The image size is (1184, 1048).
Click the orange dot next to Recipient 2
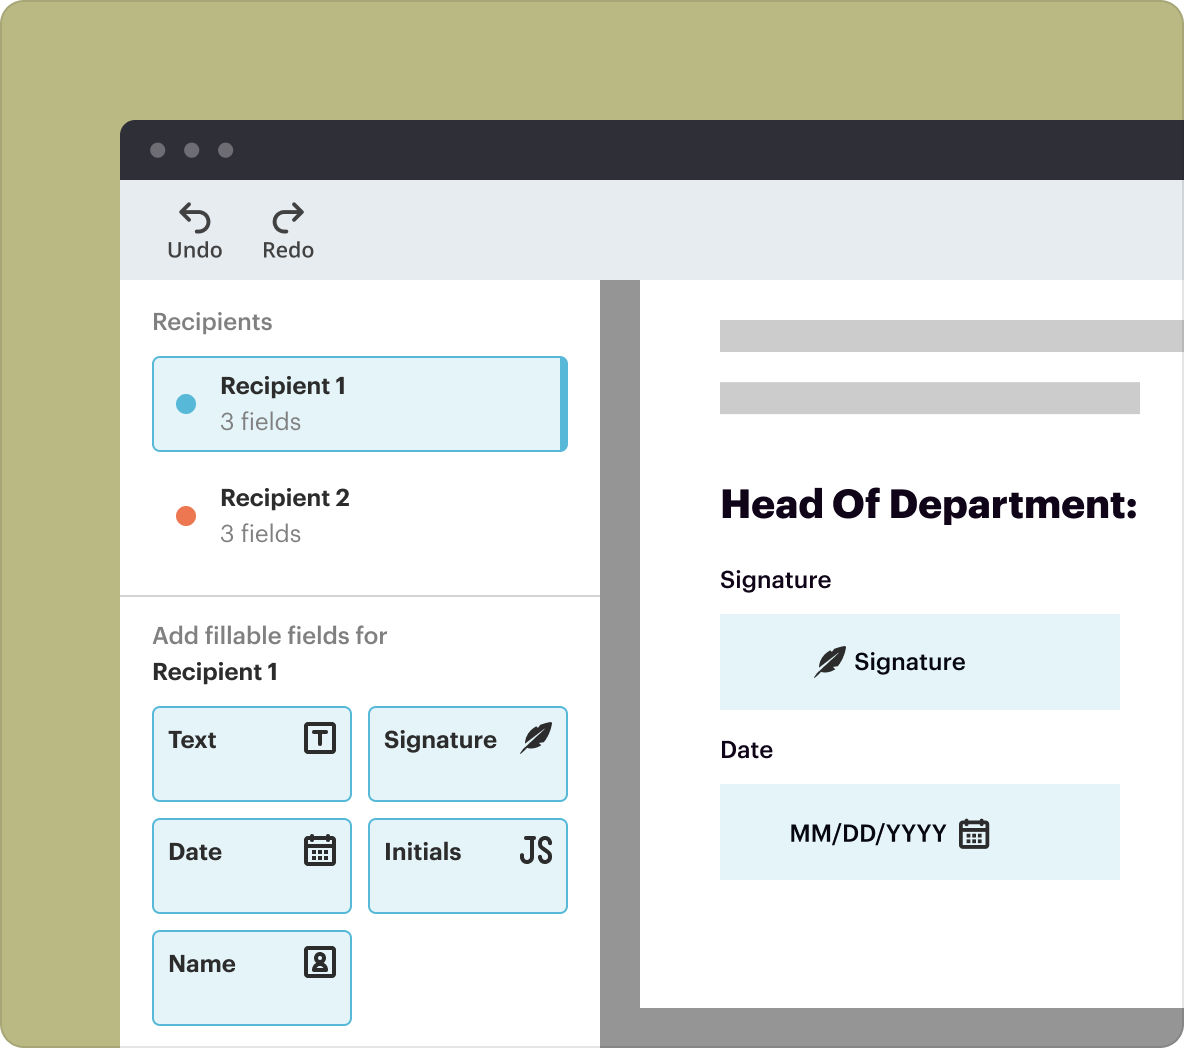click(x=186, y=515)
